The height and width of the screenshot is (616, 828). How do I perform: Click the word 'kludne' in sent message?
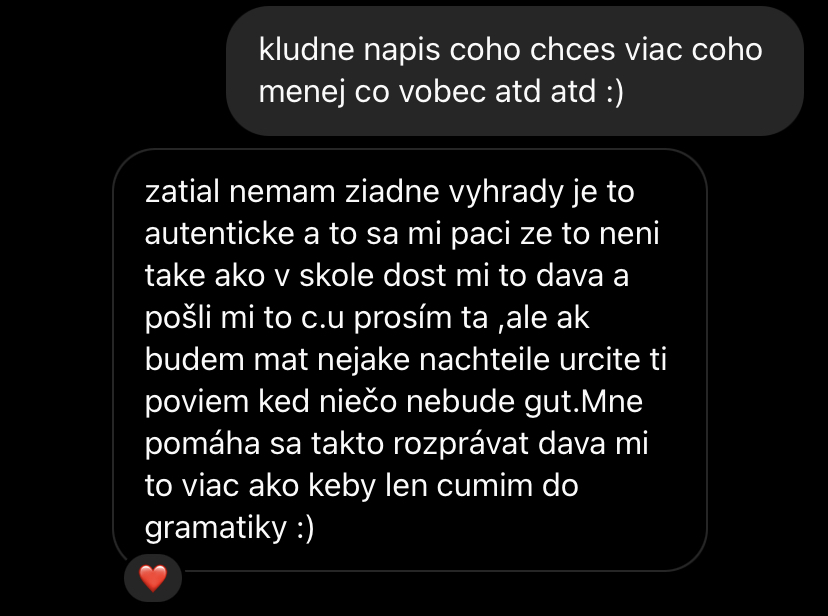point(306,50)
